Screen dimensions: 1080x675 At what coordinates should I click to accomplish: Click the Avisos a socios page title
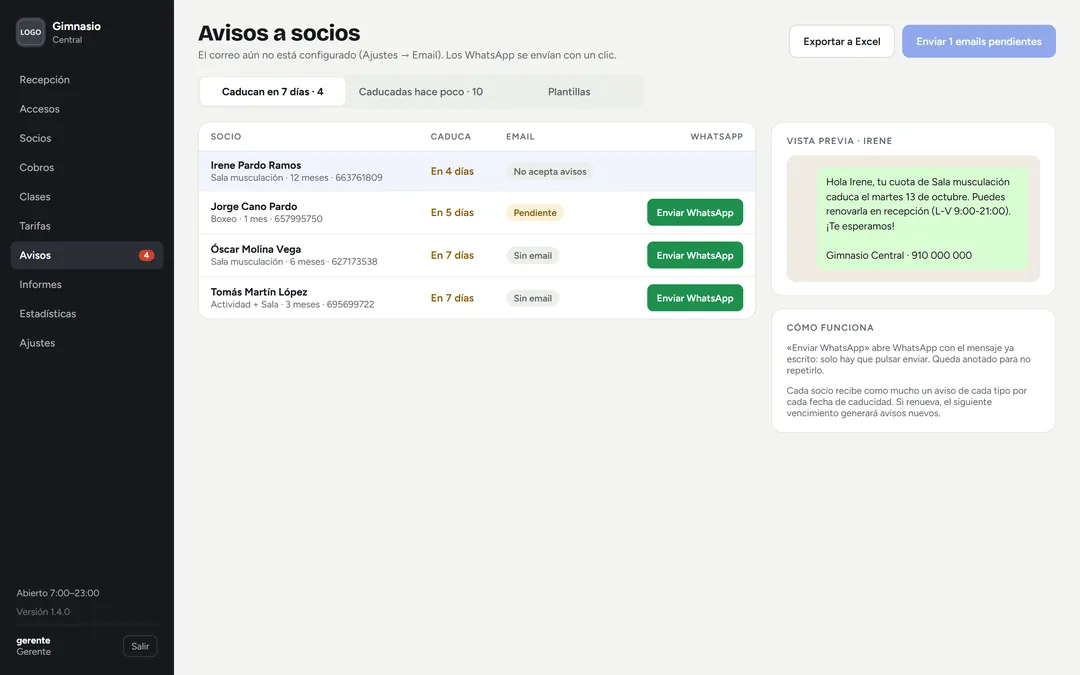tap(279, 32)
